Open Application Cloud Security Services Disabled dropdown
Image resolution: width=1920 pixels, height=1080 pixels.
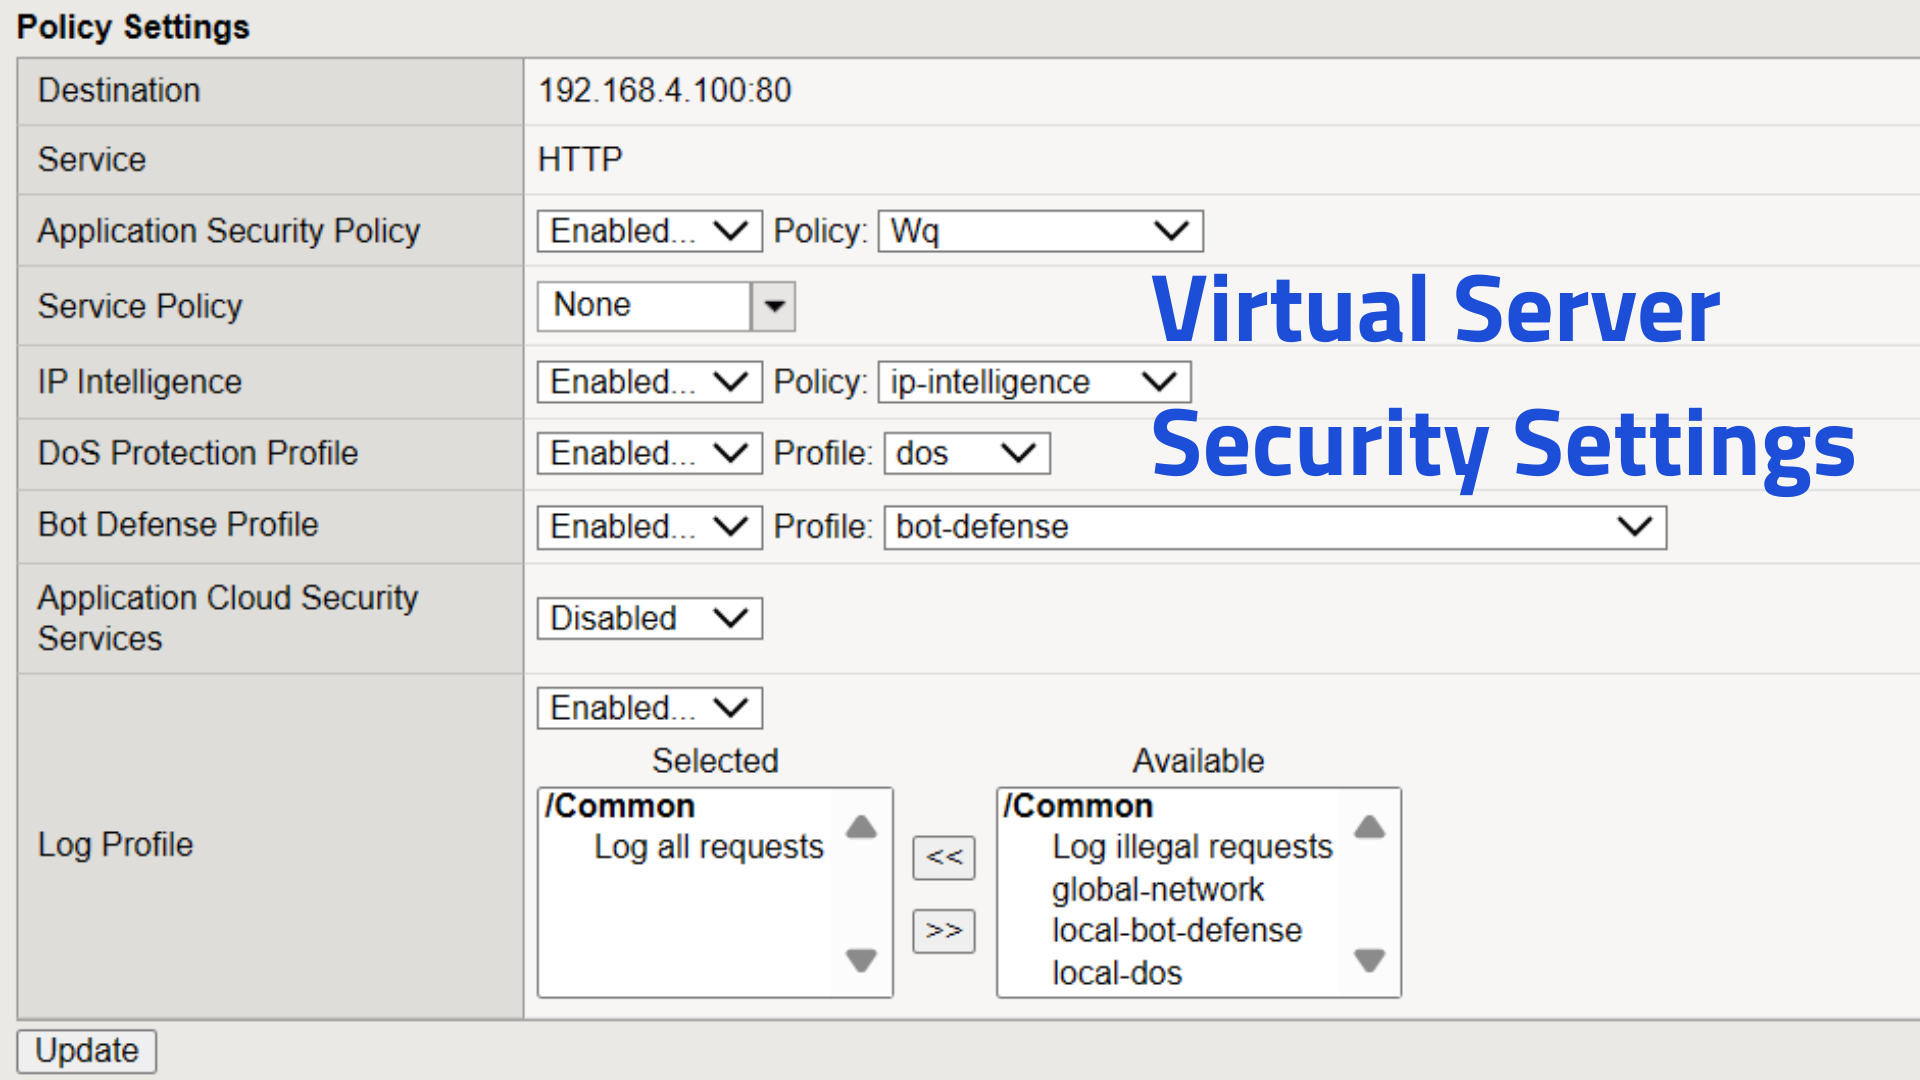pyautogui.click(x=649, y=618)
